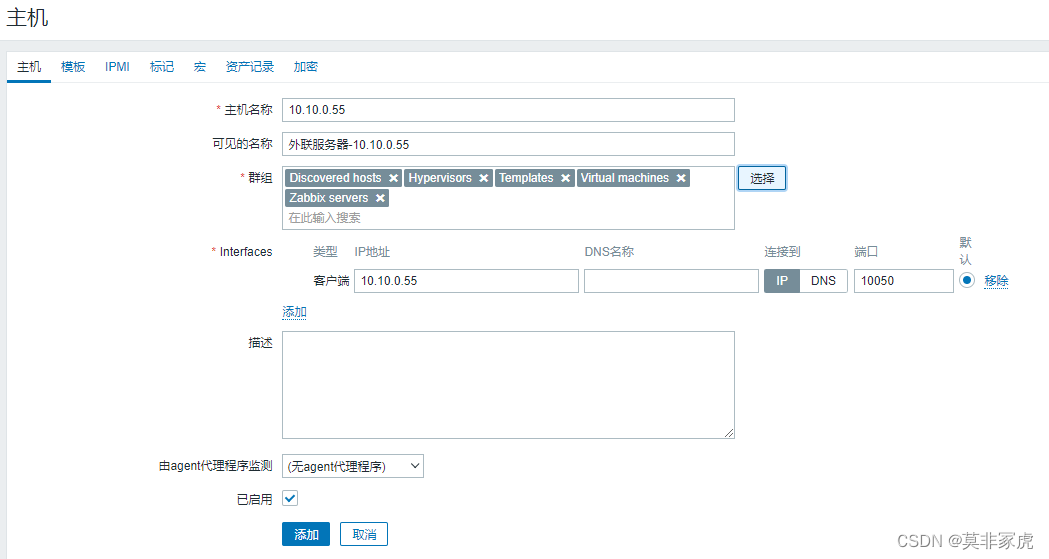Remove the Zabbix servers group tag

tap(380, 198)
